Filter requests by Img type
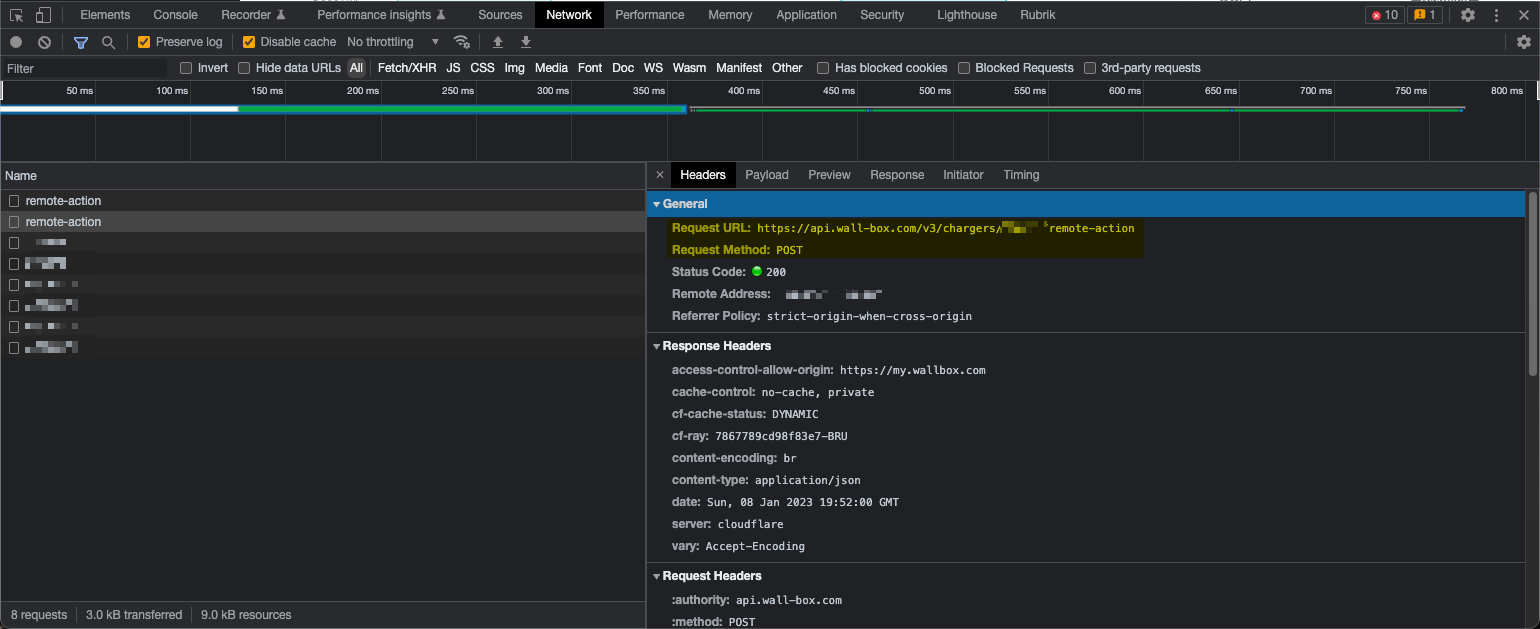This screenshot has width=1540, height=629. tap(514, 68)
